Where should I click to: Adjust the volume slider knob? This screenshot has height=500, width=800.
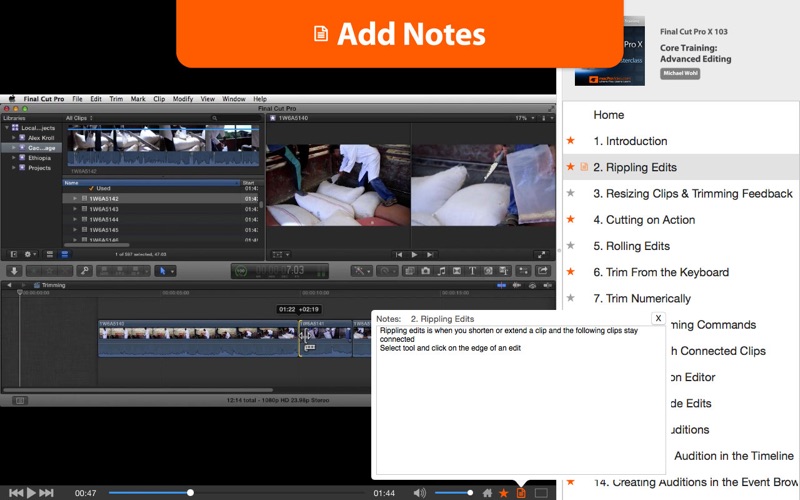(470, 492)
